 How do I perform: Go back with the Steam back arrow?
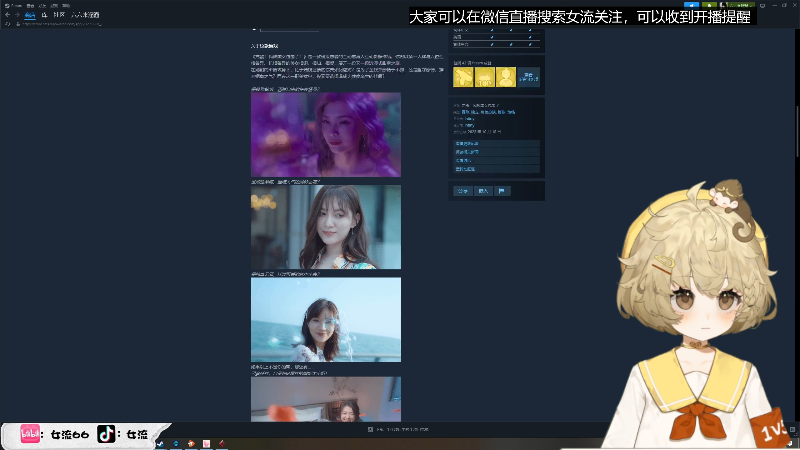click(x=7, y=15)
